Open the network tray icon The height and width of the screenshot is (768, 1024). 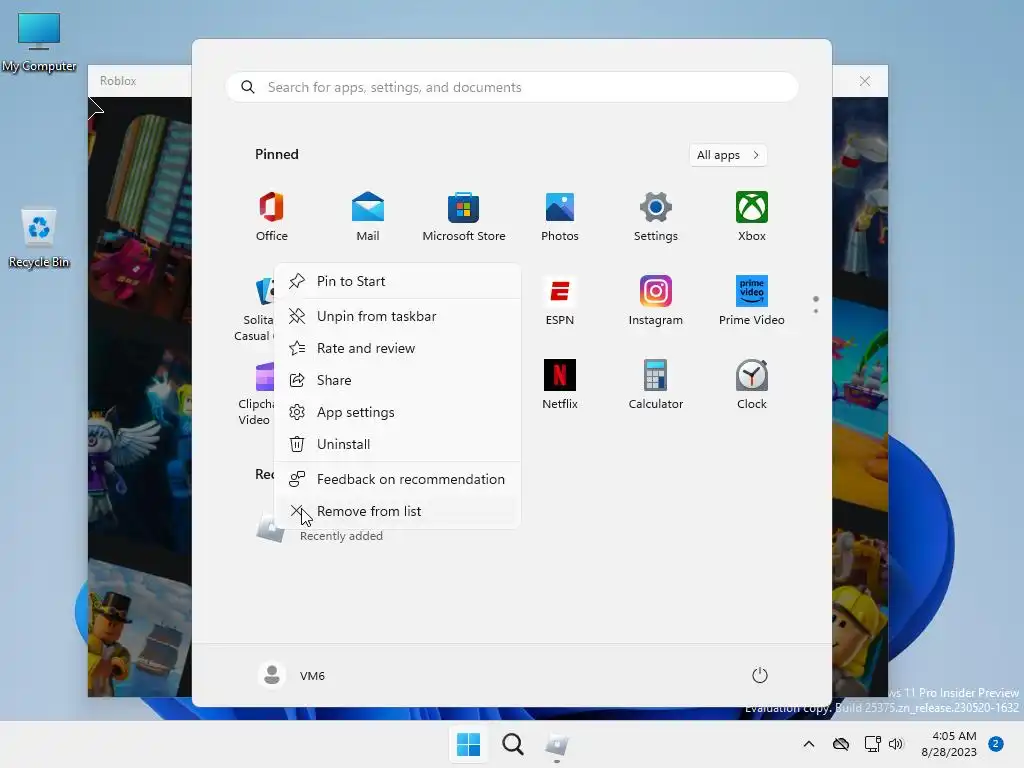tap(872, 744)
